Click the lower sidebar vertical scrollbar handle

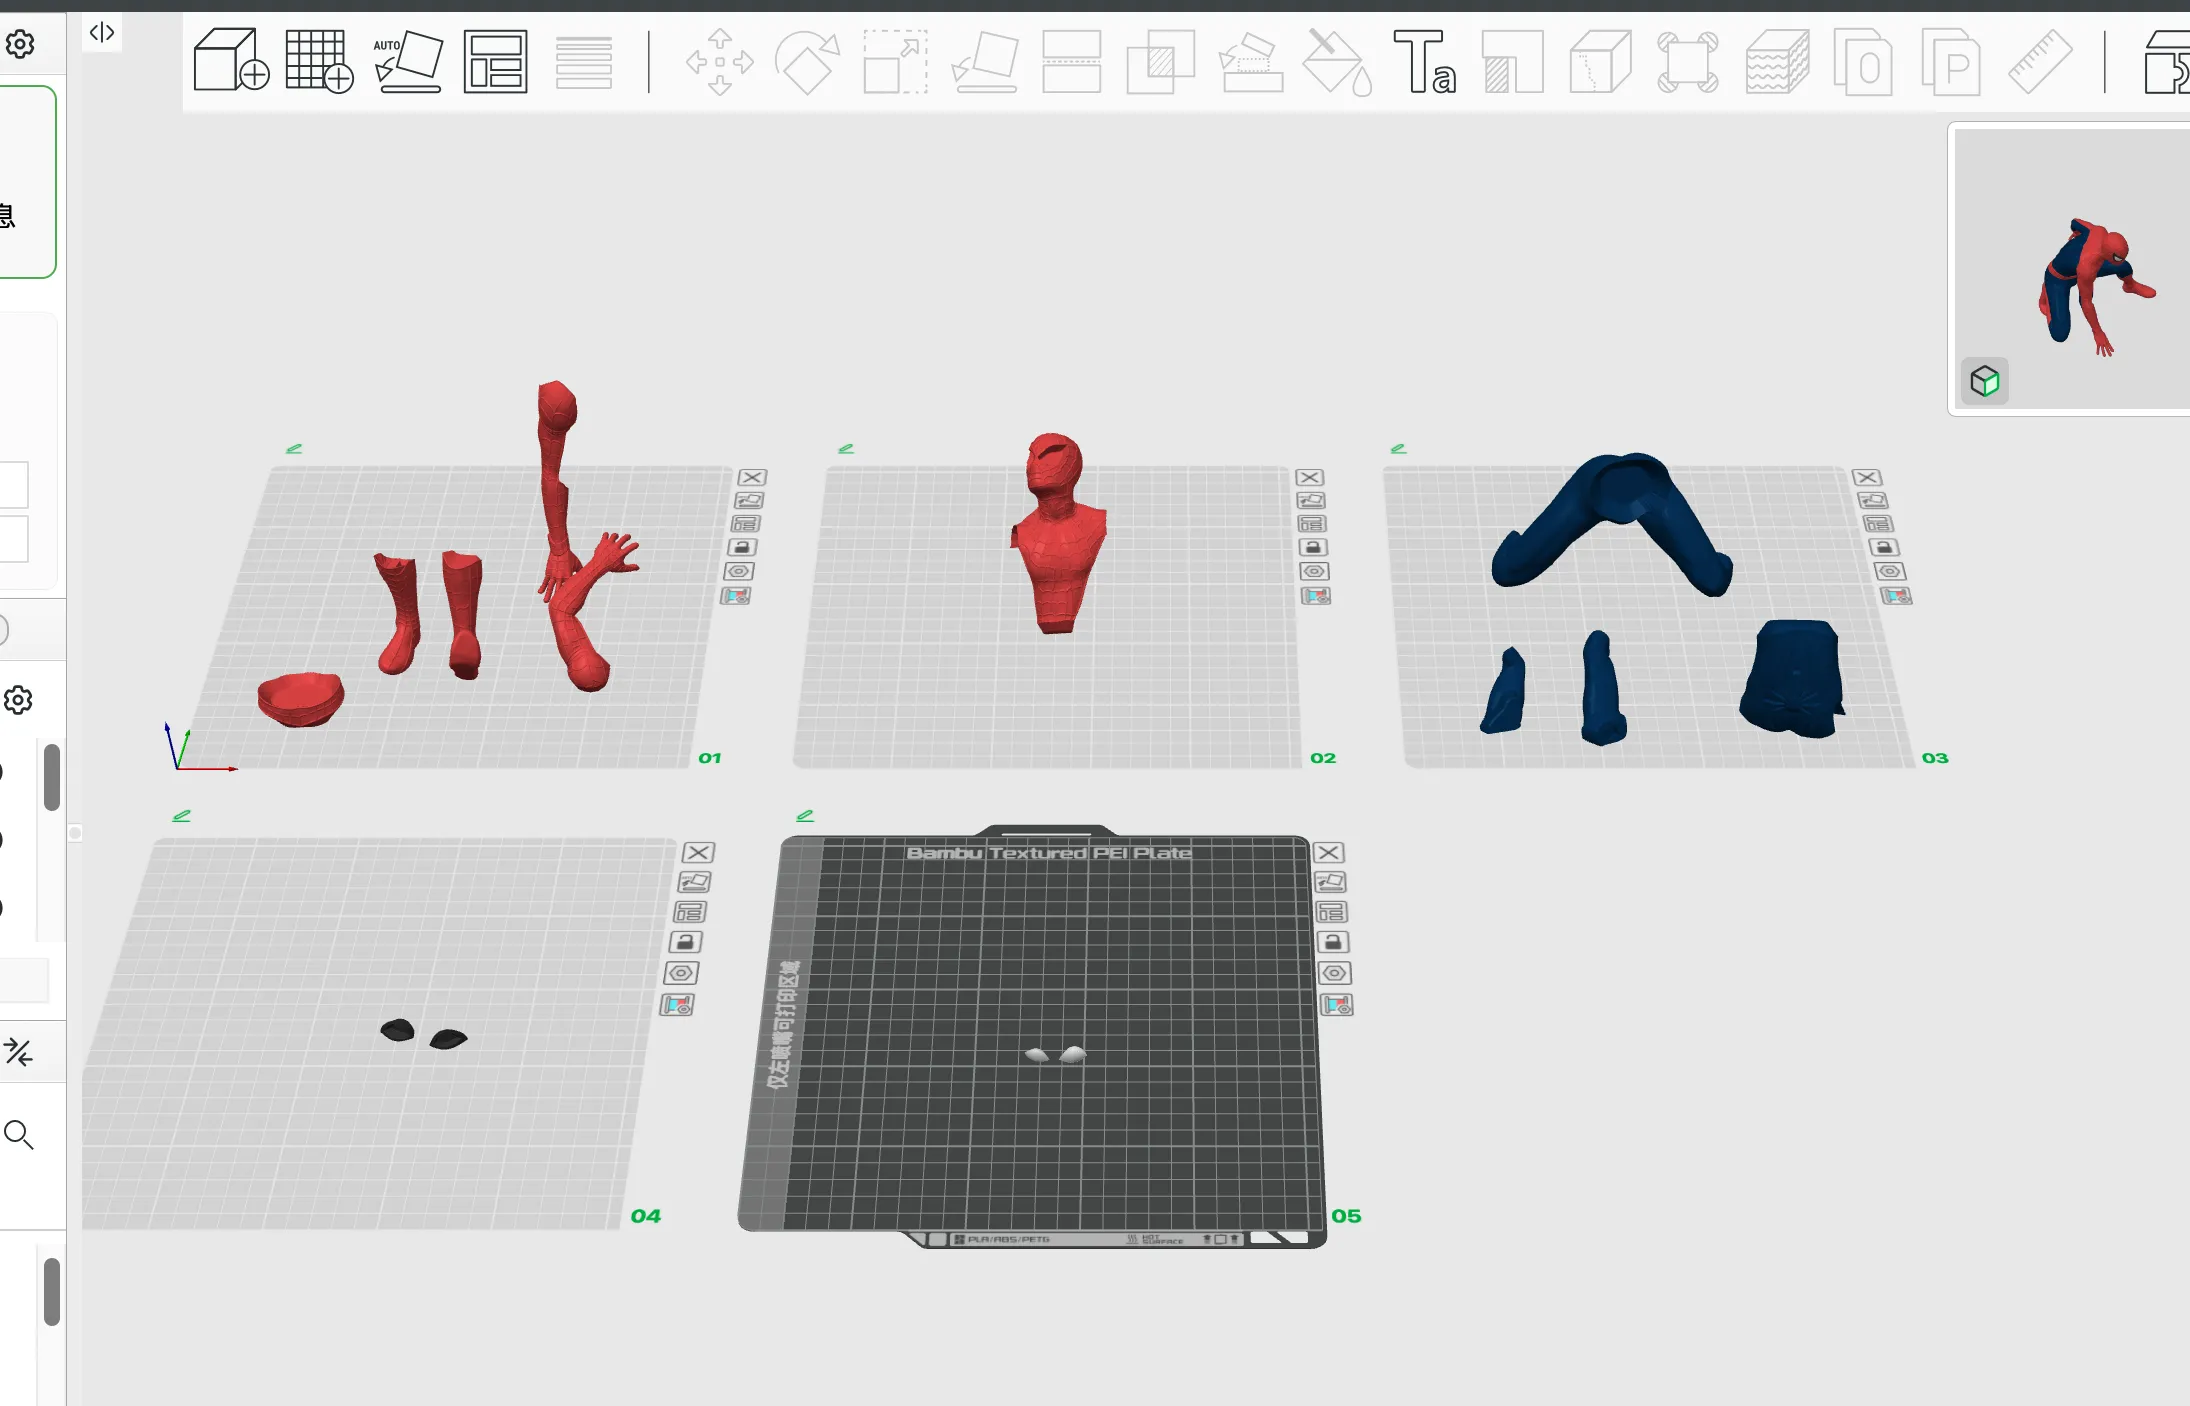(x=52, y=1292)
